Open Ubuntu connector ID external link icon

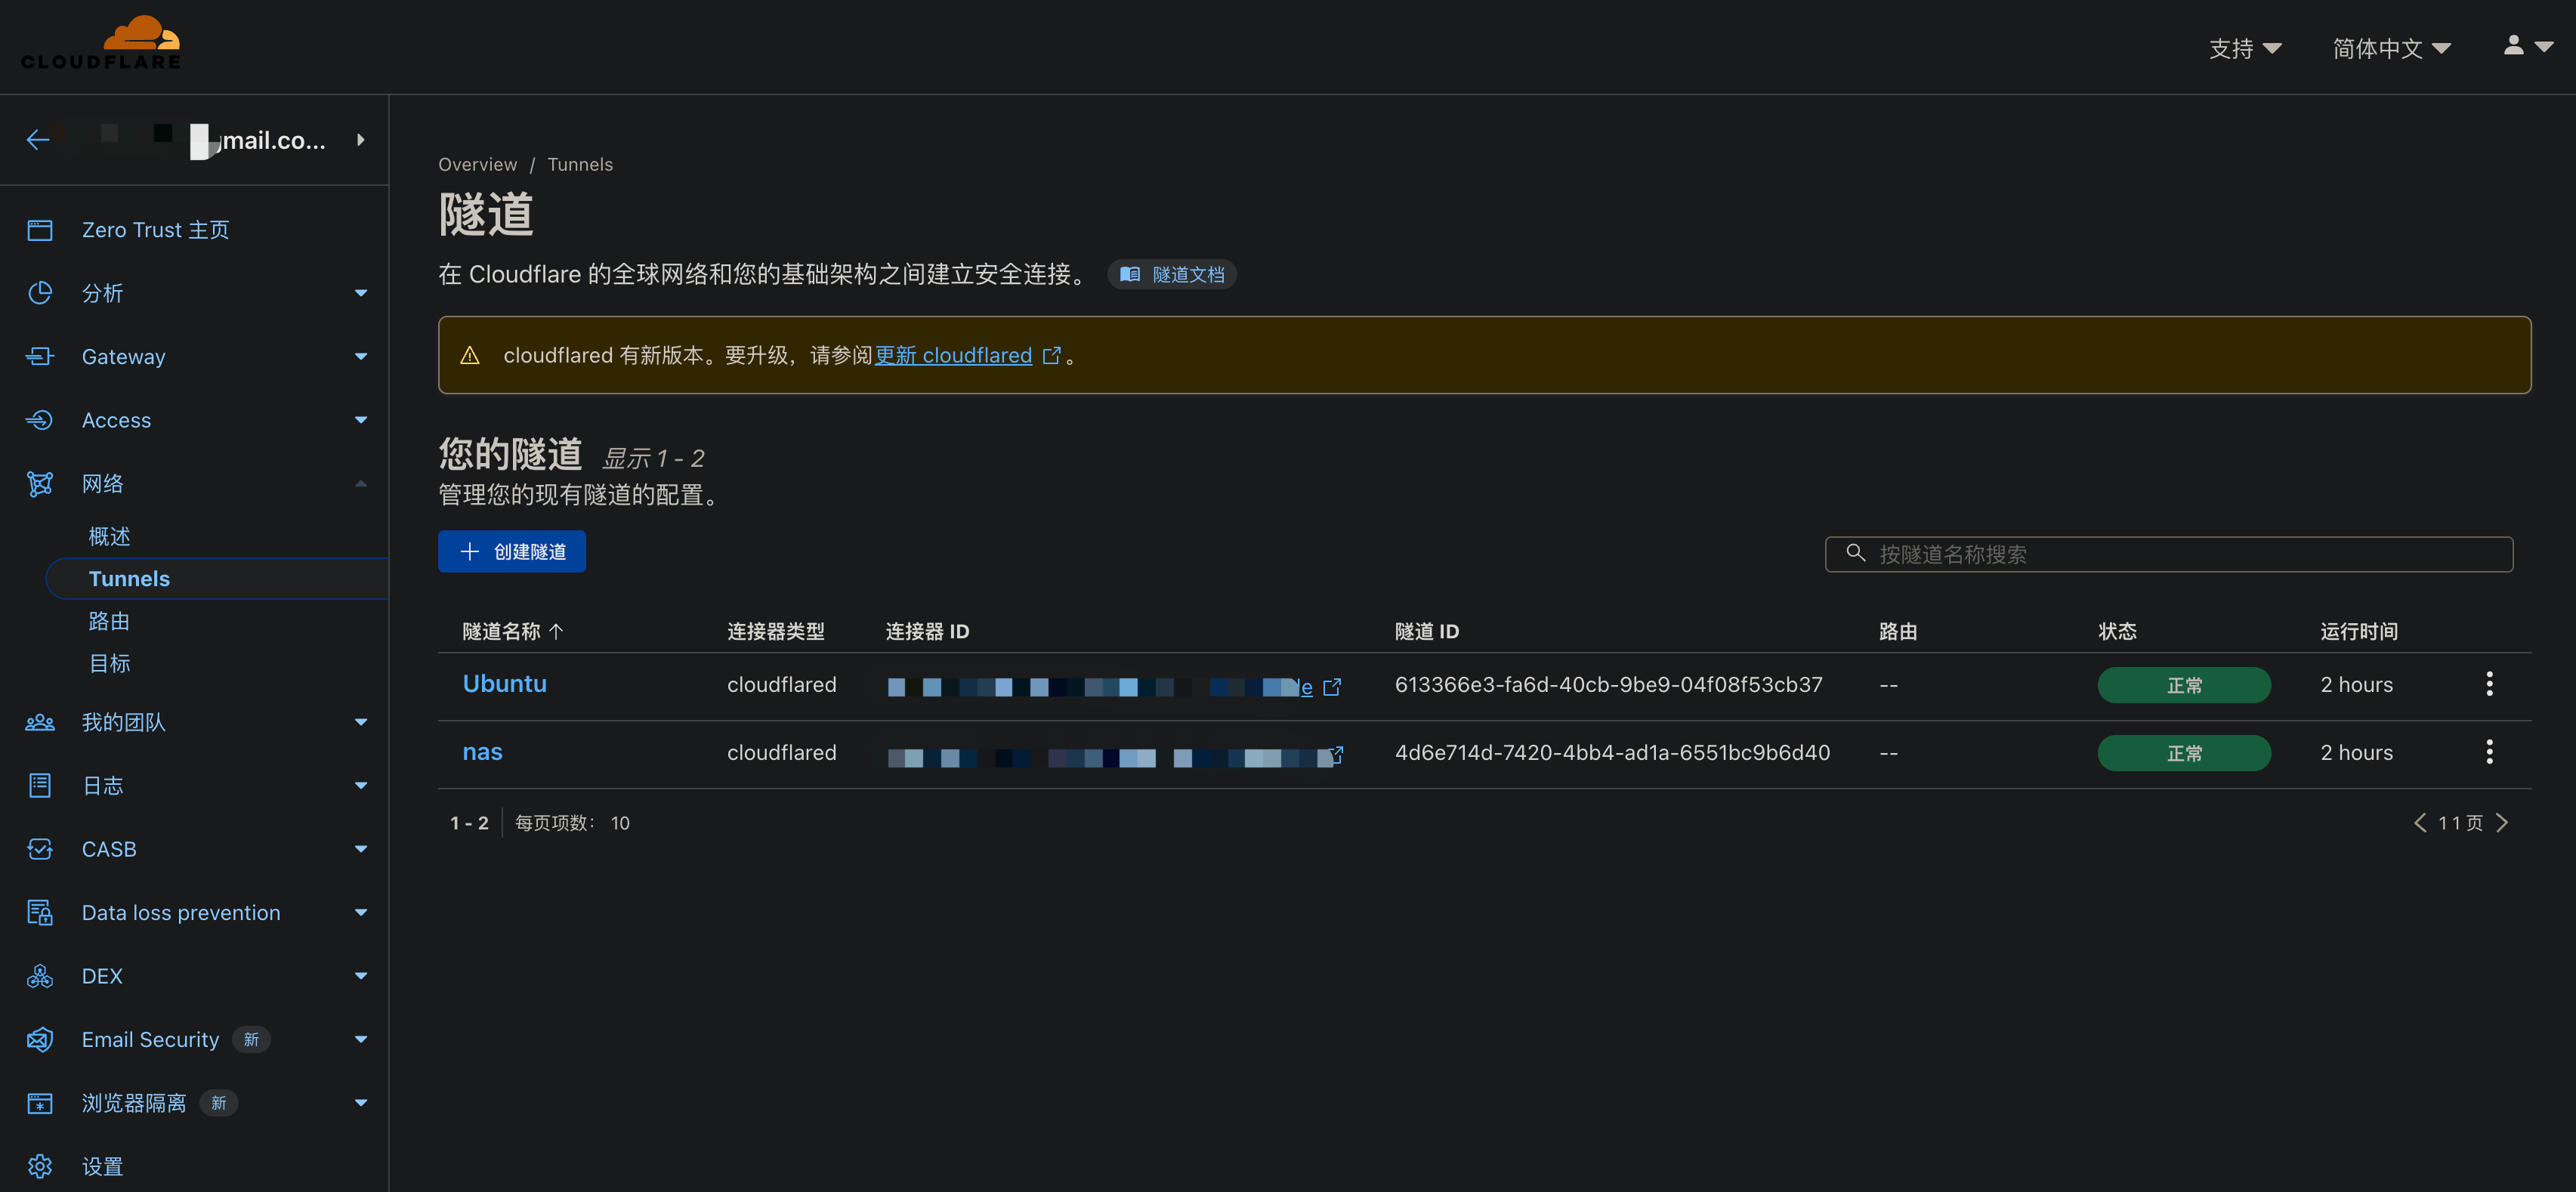pos(1332,687)
